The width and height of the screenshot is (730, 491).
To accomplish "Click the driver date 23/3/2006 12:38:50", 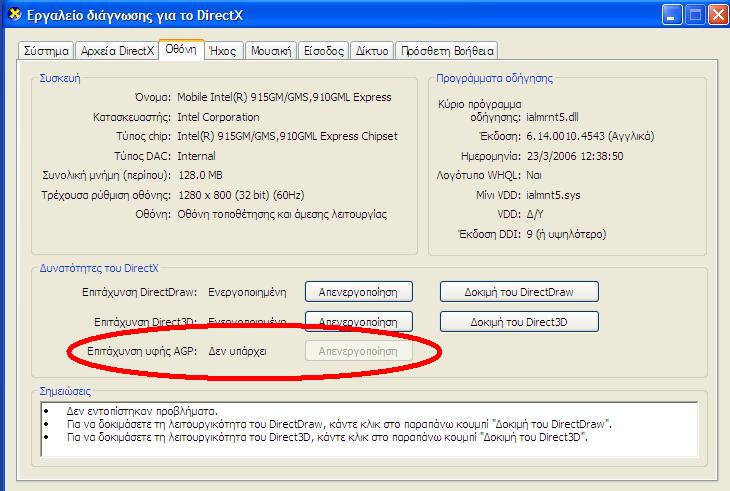I will pos(575,156).
